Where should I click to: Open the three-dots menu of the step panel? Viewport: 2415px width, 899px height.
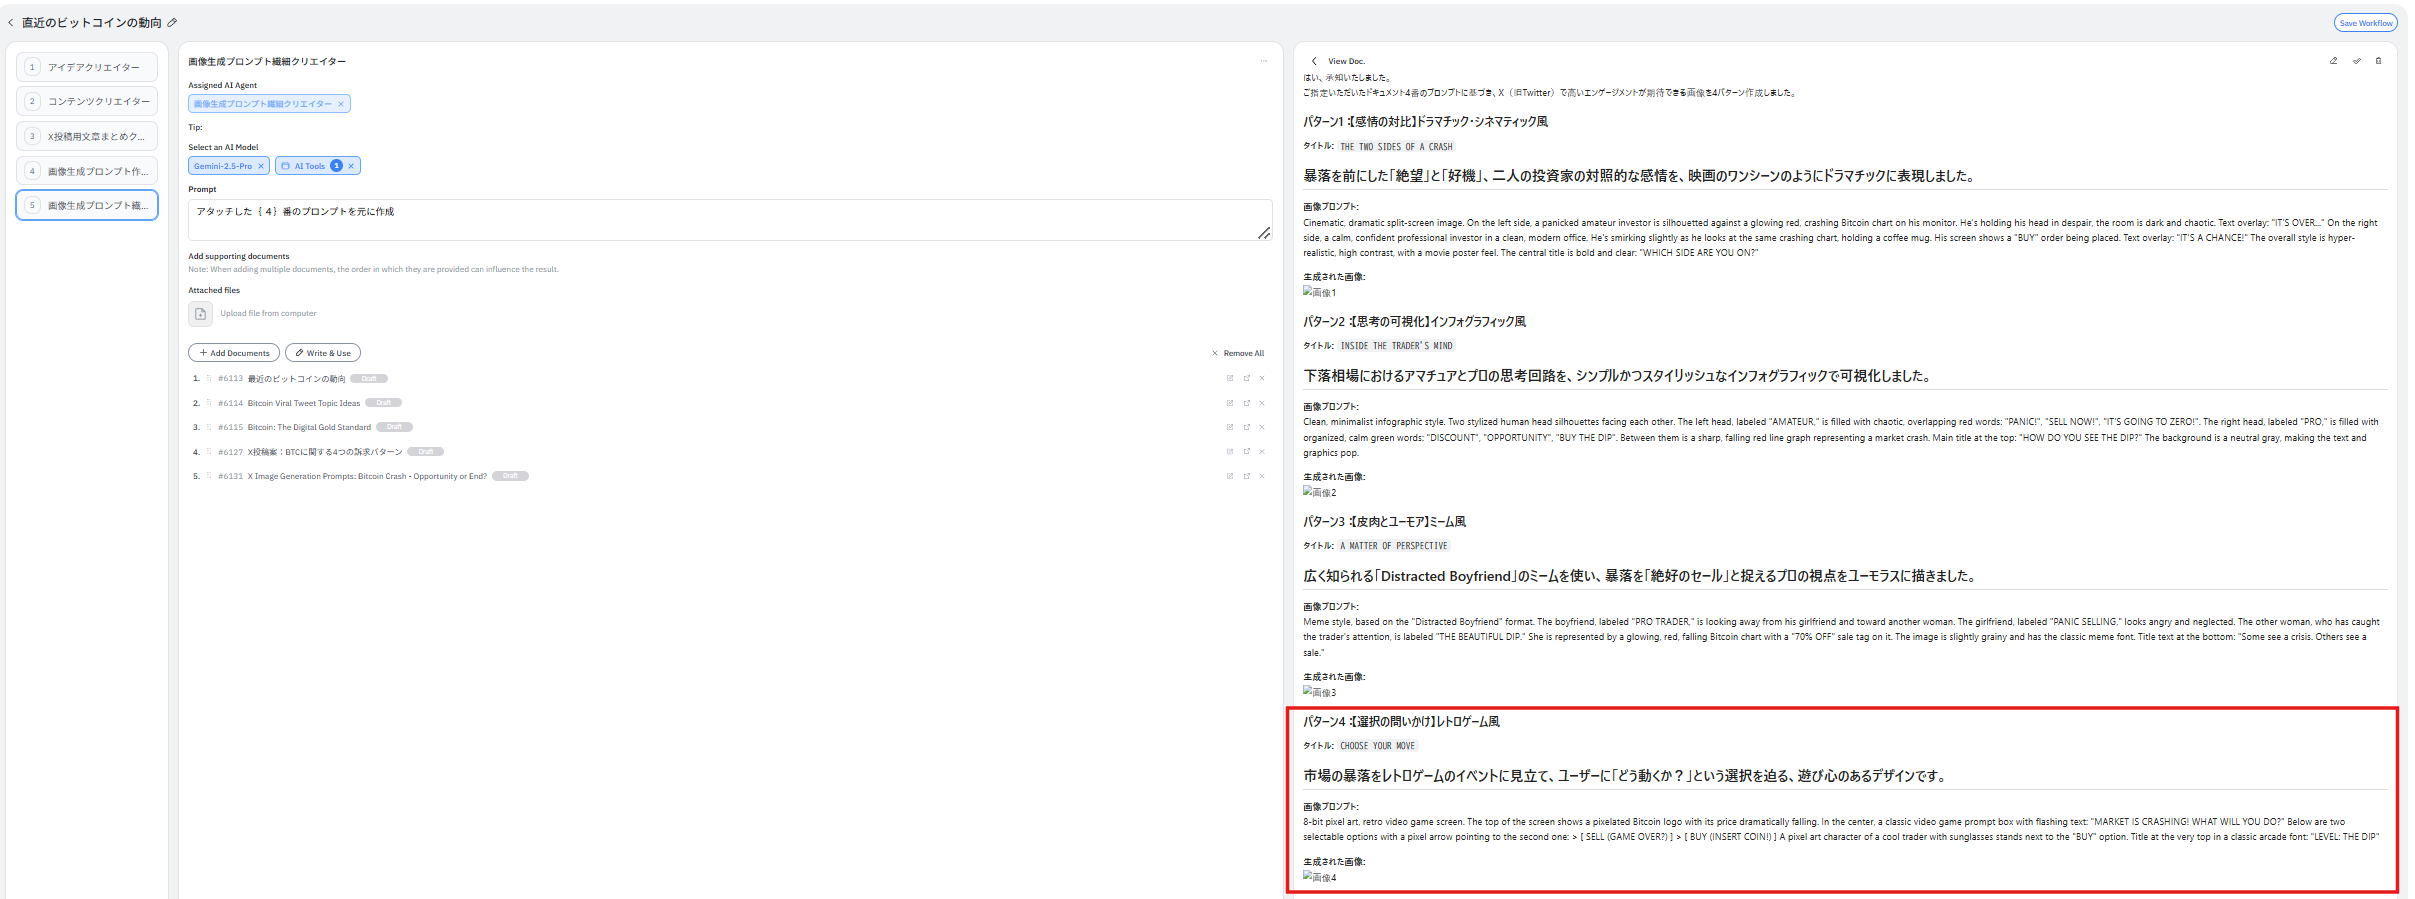(x=1263, y=61)
